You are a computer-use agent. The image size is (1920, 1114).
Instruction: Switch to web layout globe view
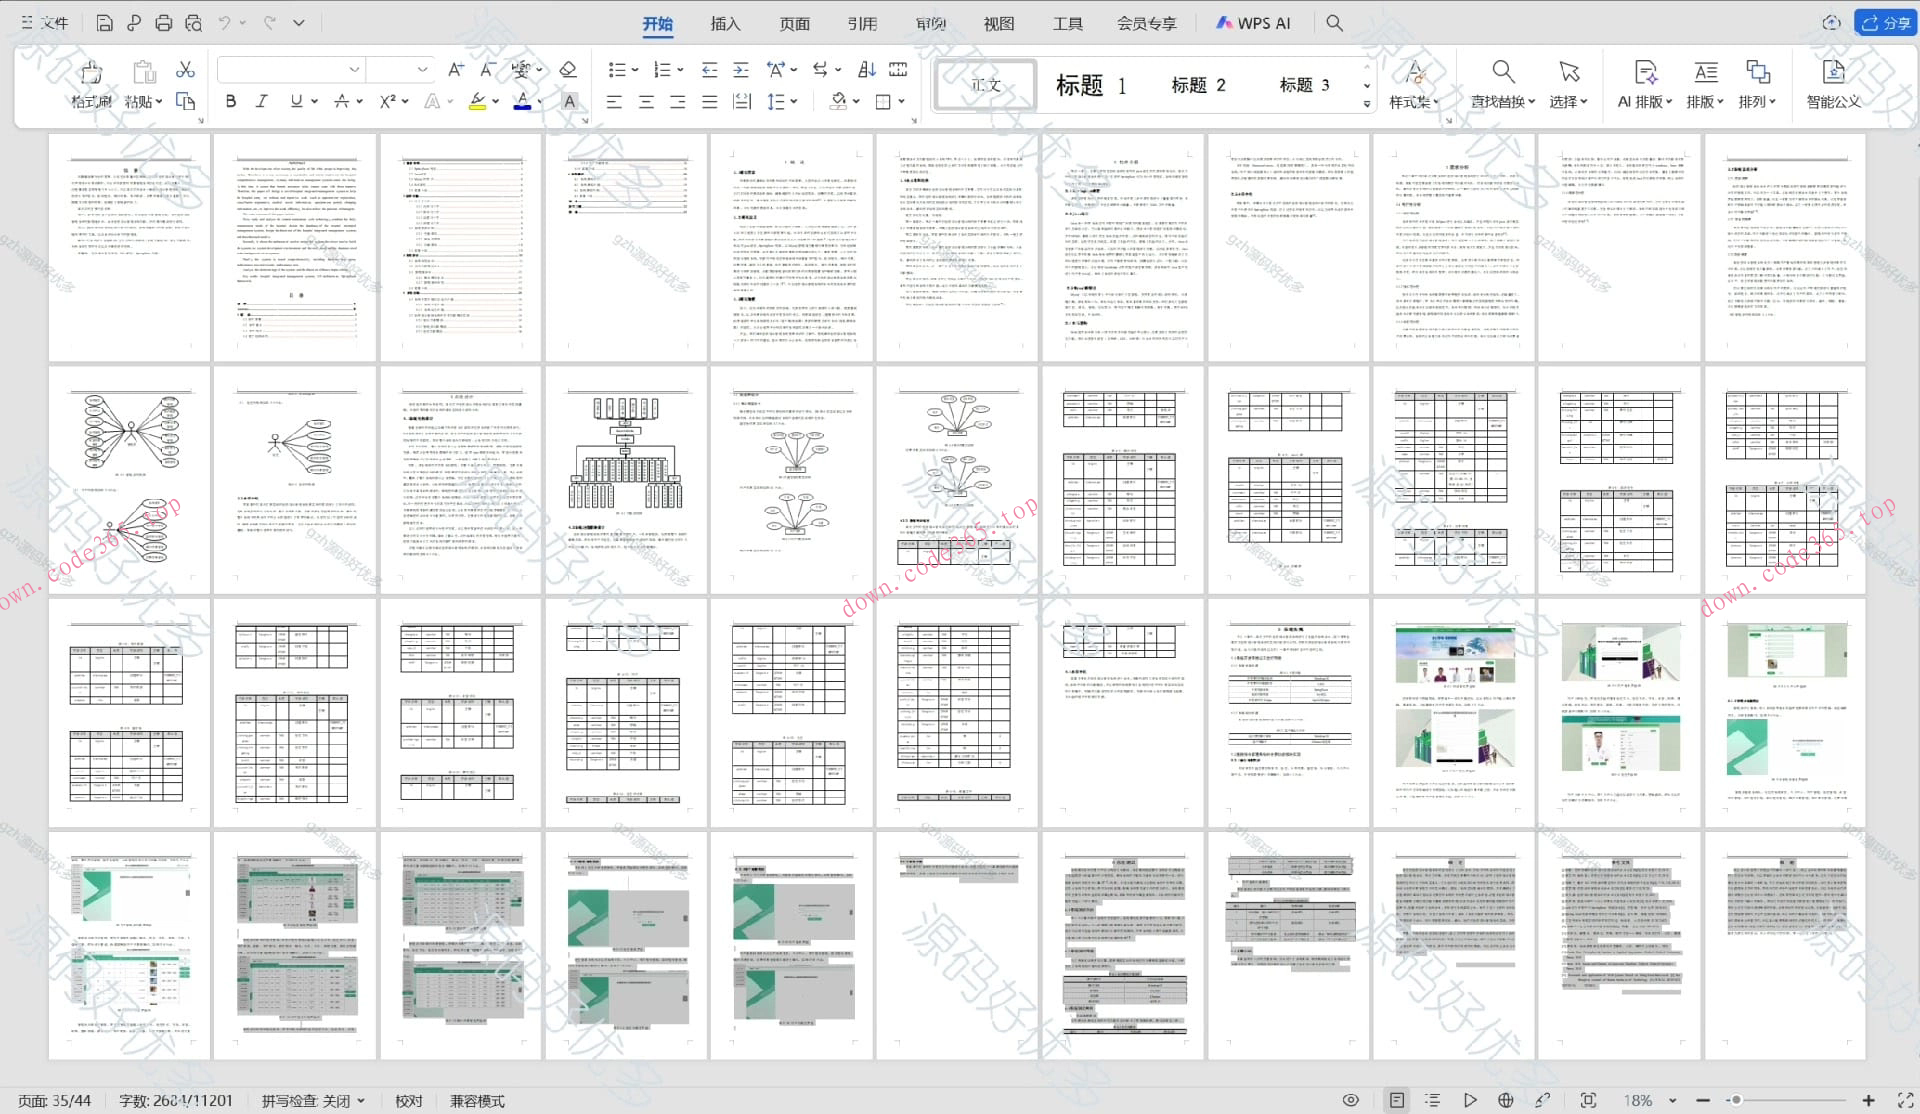pyautogui.click(x=1505, y=1100)
